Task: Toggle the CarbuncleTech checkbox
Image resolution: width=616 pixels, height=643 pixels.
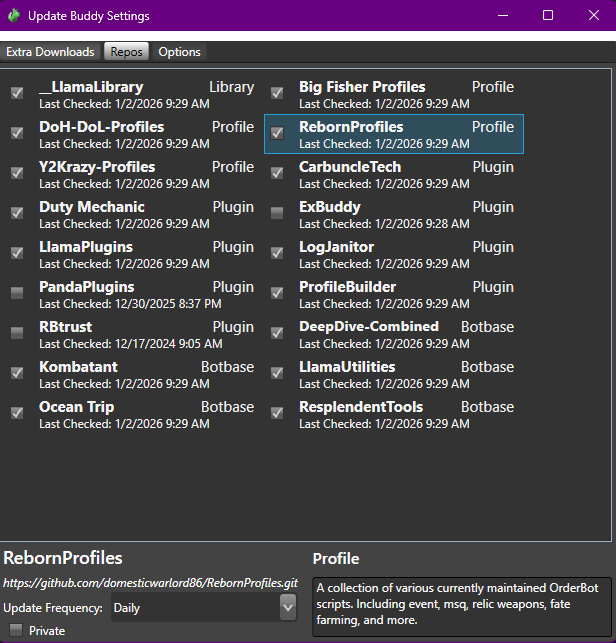Action: coord(277,173)
